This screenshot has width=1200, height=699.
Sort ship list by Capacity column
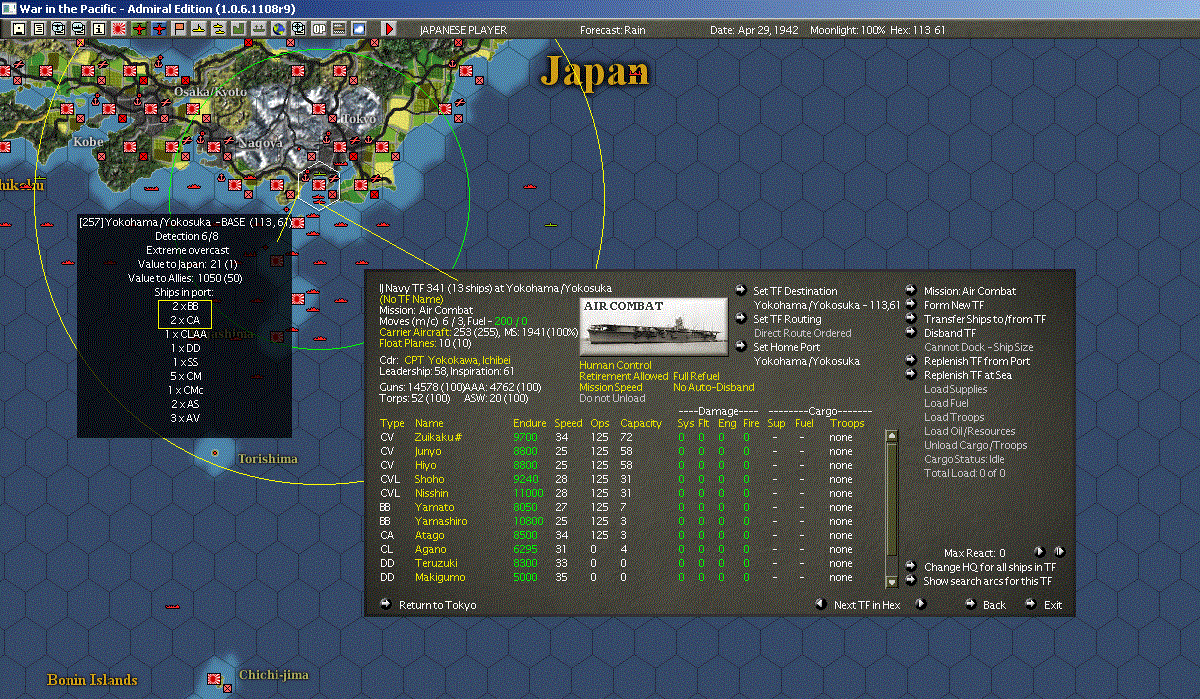641,423
